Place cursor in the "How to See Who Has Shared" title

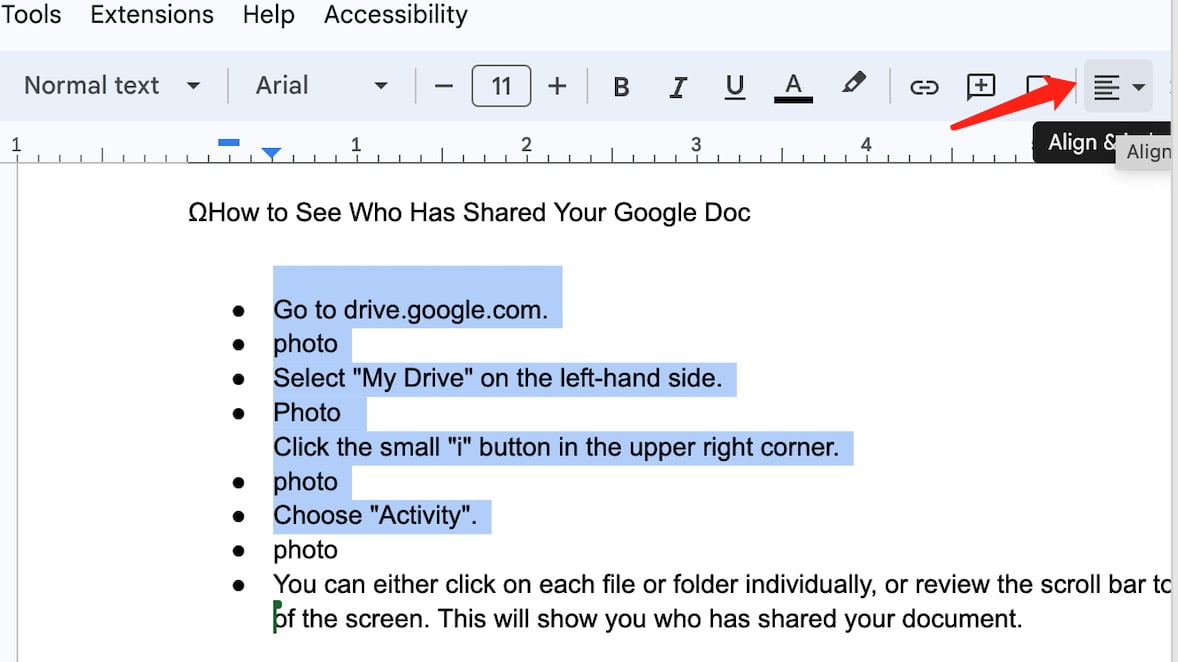pos(470,213)
